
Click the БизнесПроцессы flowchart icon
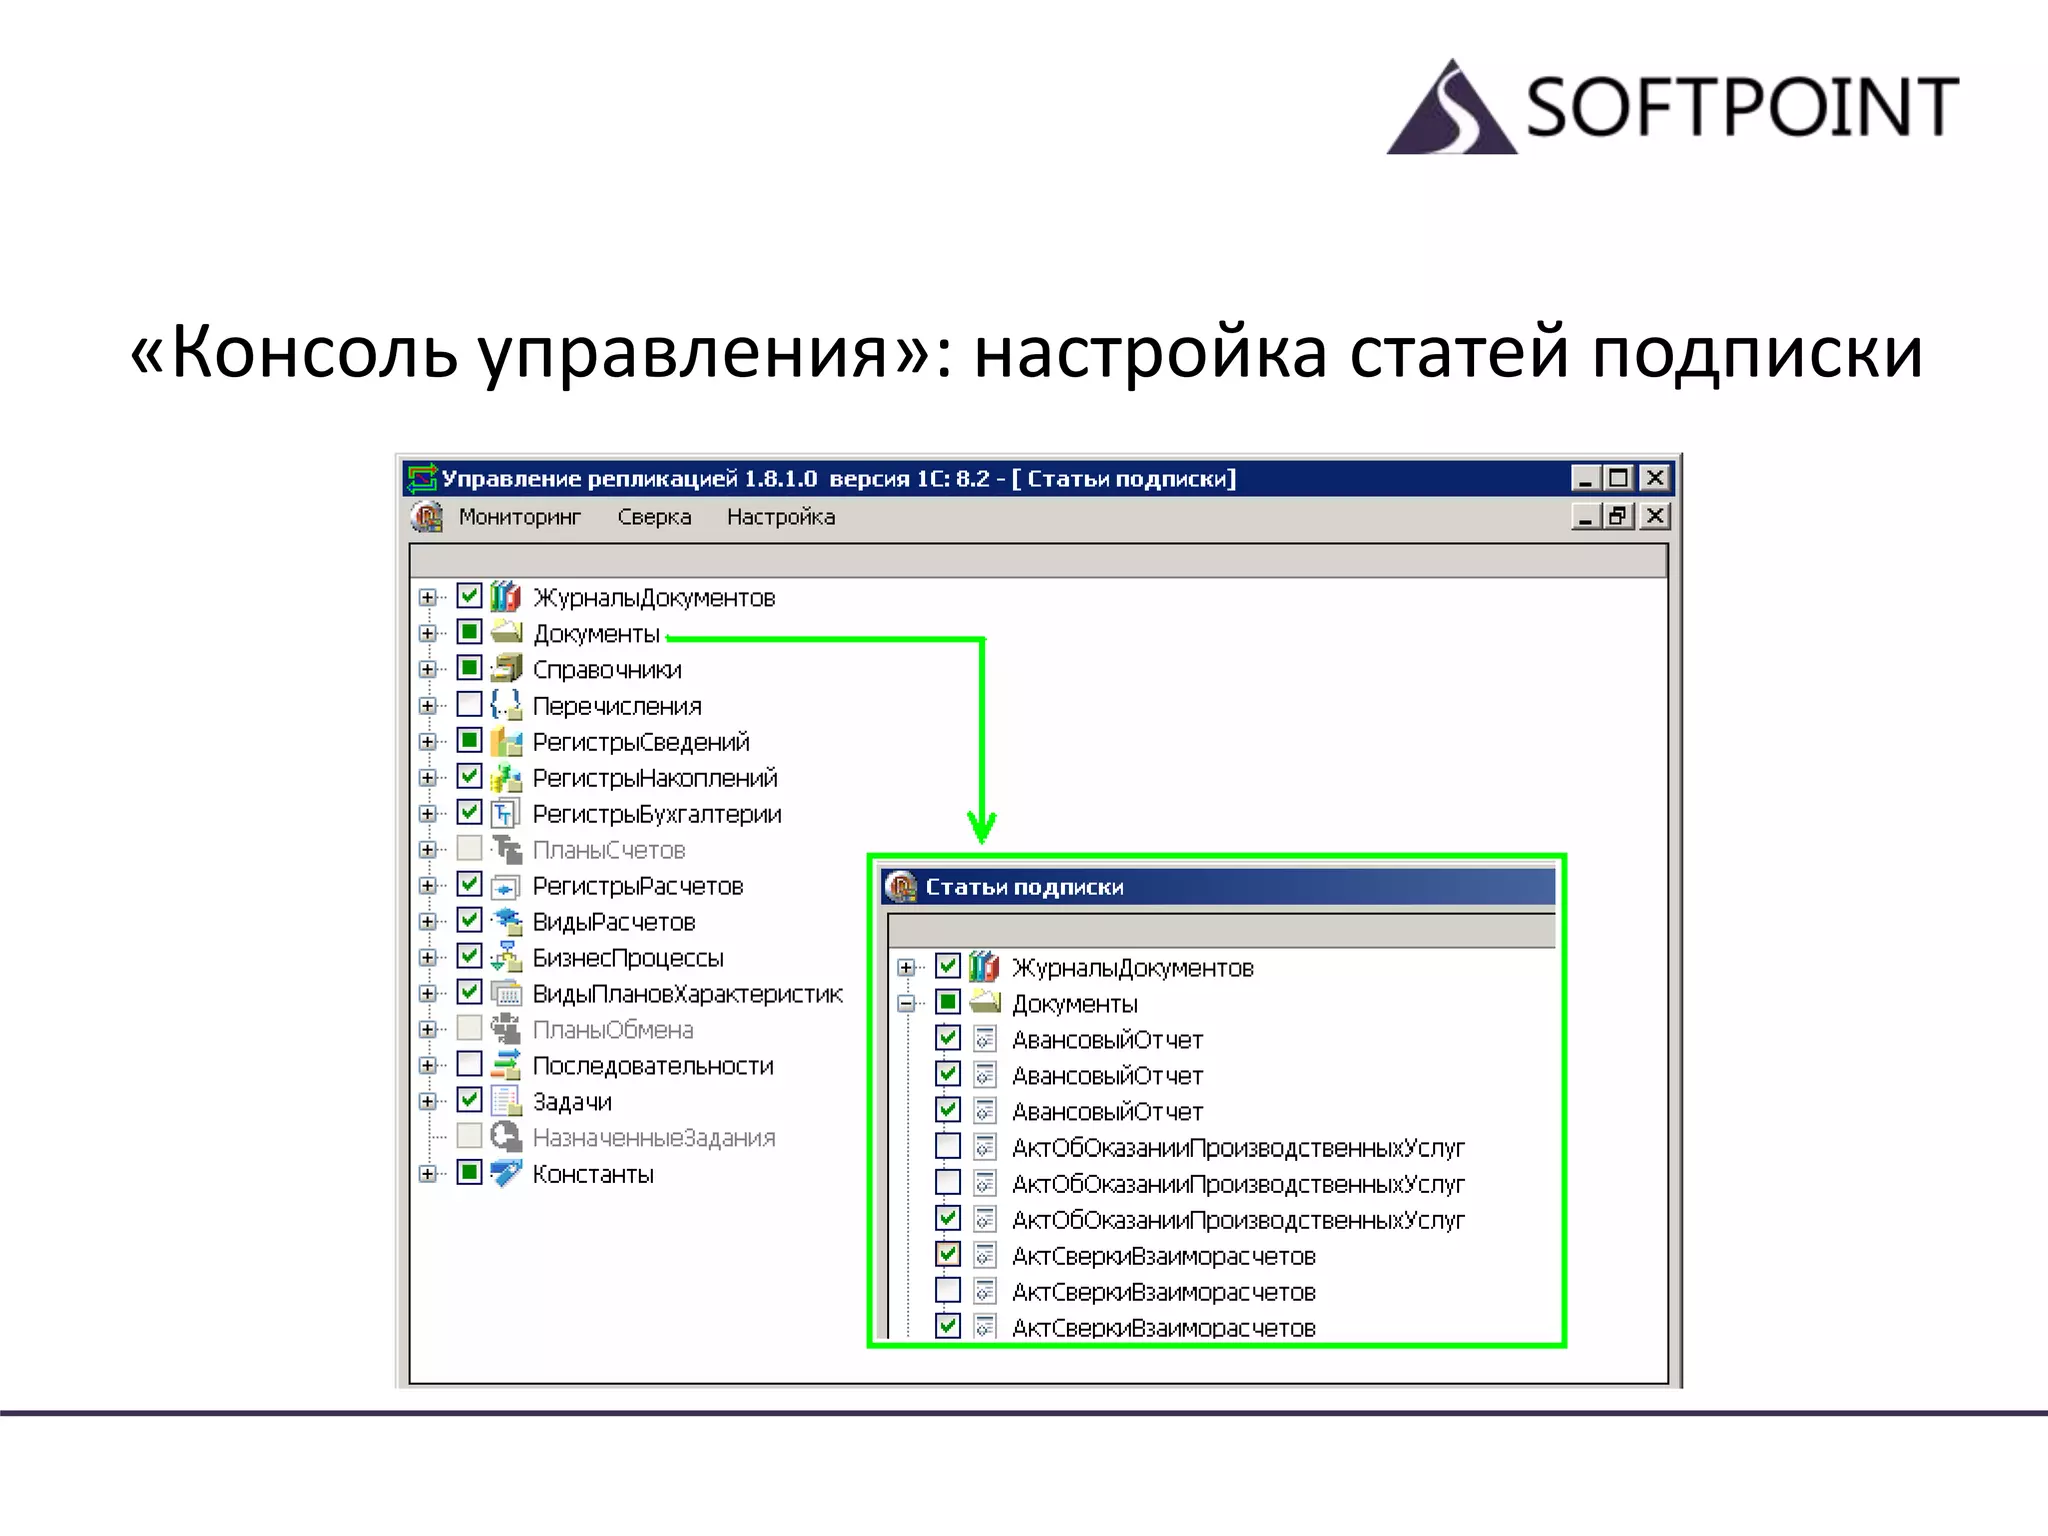[506, 957]
